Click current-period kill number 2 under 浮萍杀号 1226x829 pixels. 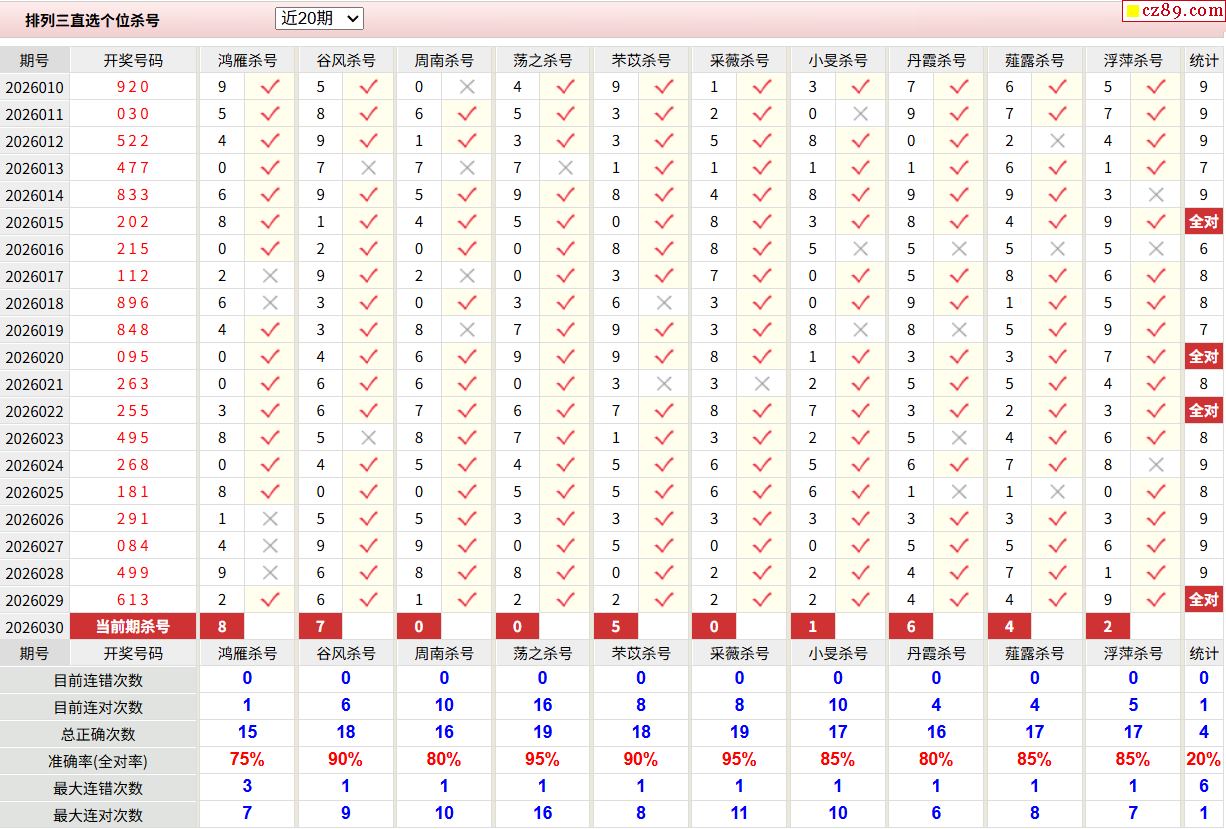click(x=1108, y=627)
